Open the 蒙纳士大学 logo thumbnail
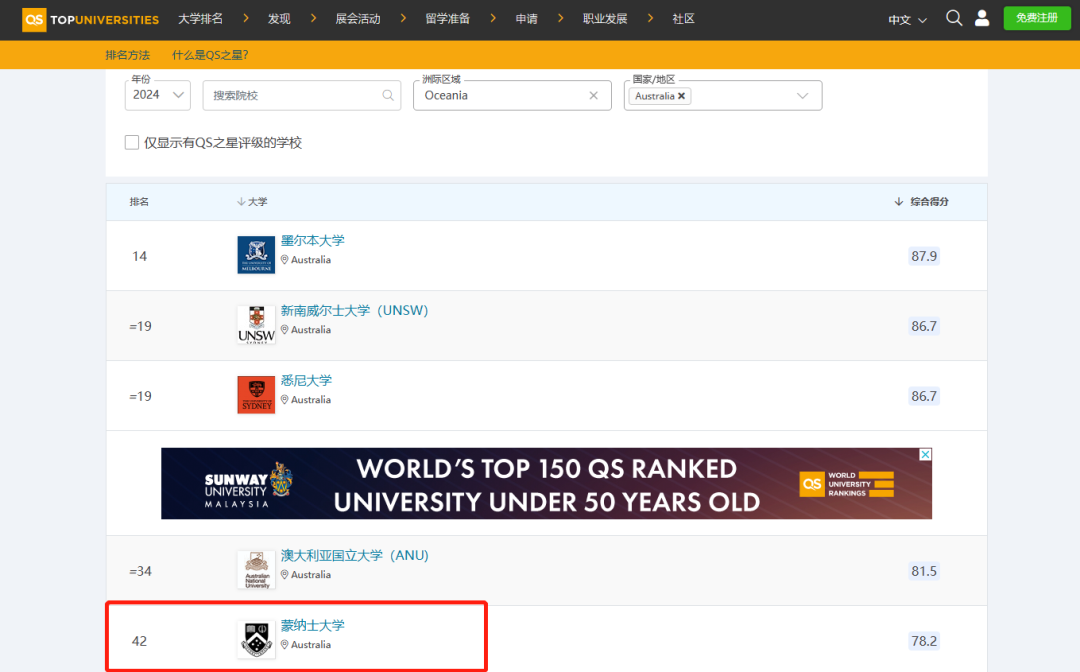The width and height of the screenshot is (1080, 672). tap(256, 640)
